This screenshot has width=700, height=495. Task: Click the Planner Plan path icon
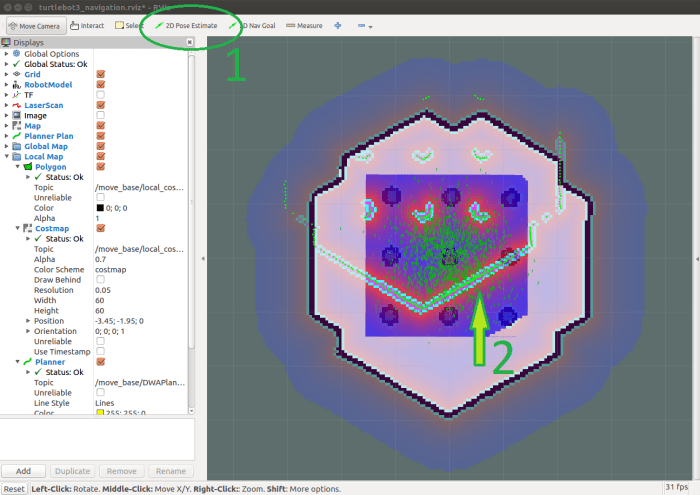[x=17, y=136]
